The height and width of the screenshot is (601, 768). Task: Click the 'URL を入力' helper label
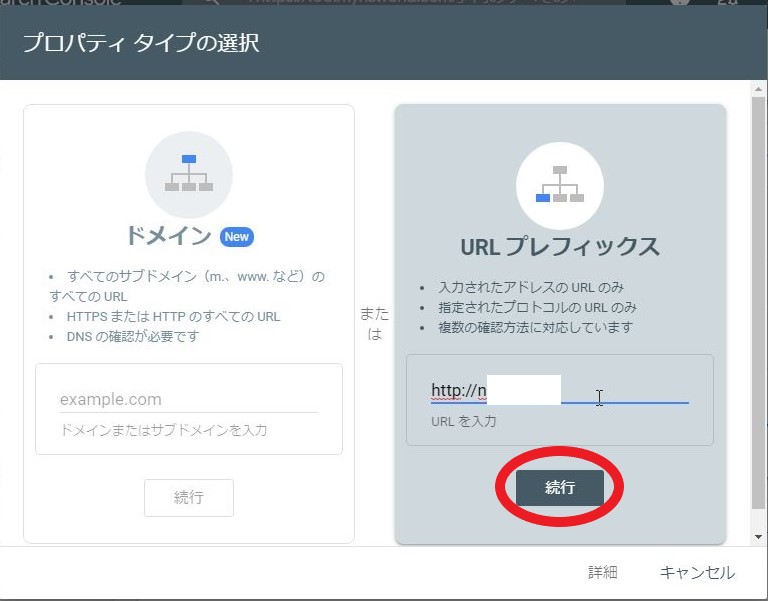[x=463, y=422]
